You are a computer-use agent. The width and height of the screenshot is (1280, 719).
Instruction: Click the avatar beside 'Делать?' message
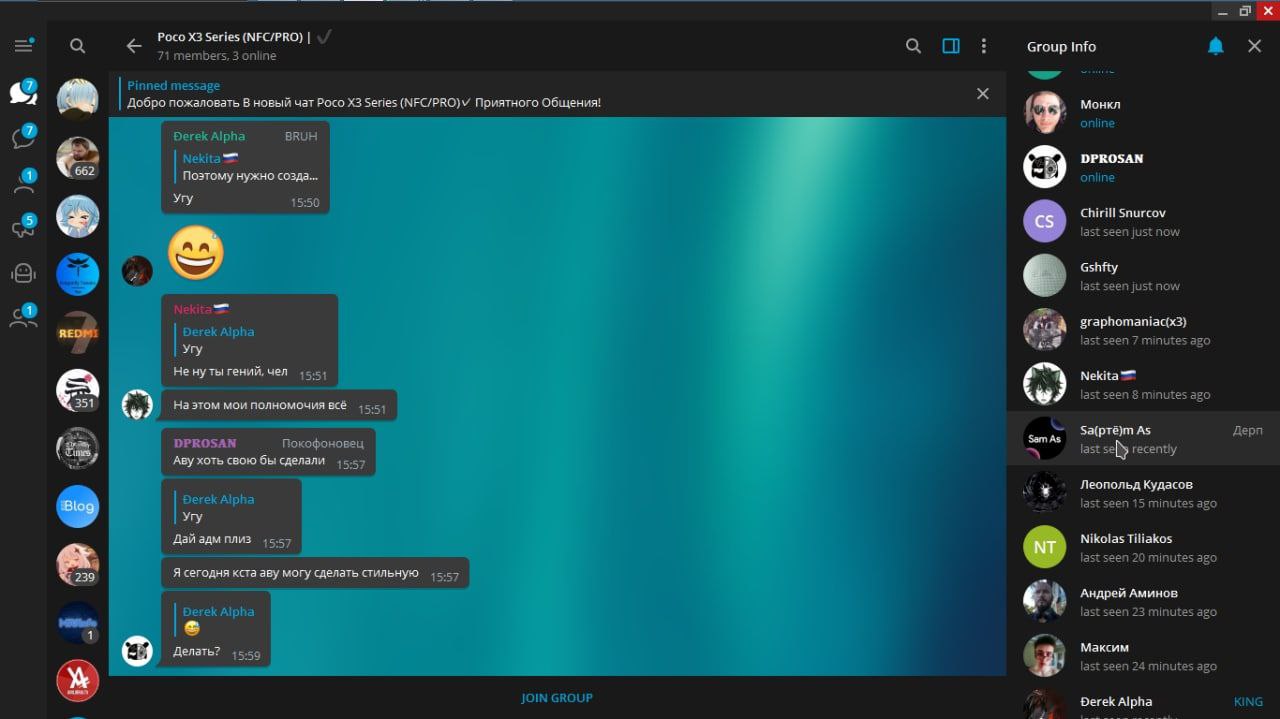point(137,651)
